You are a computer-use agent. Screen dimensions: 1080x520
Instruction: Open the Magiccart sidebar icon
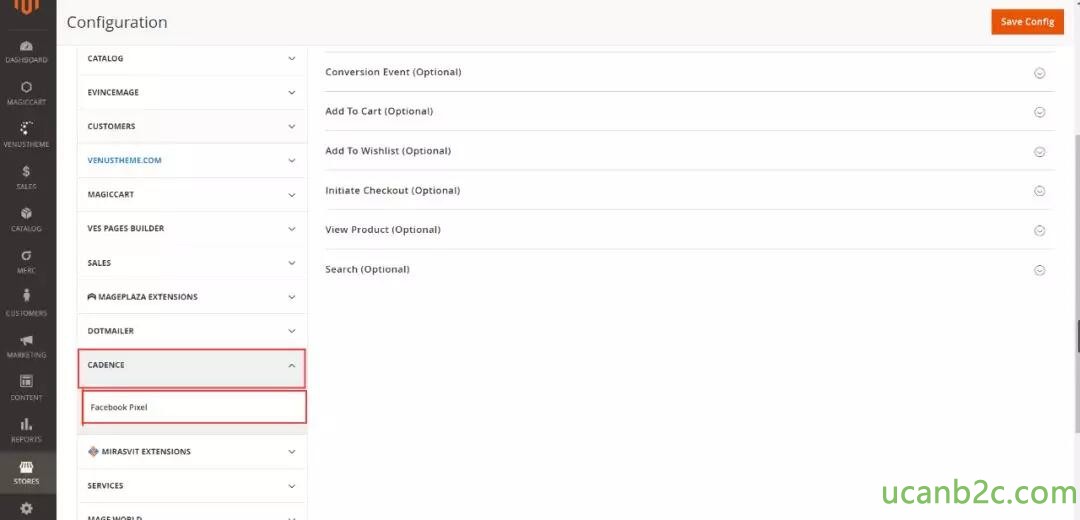click(27, 87)
